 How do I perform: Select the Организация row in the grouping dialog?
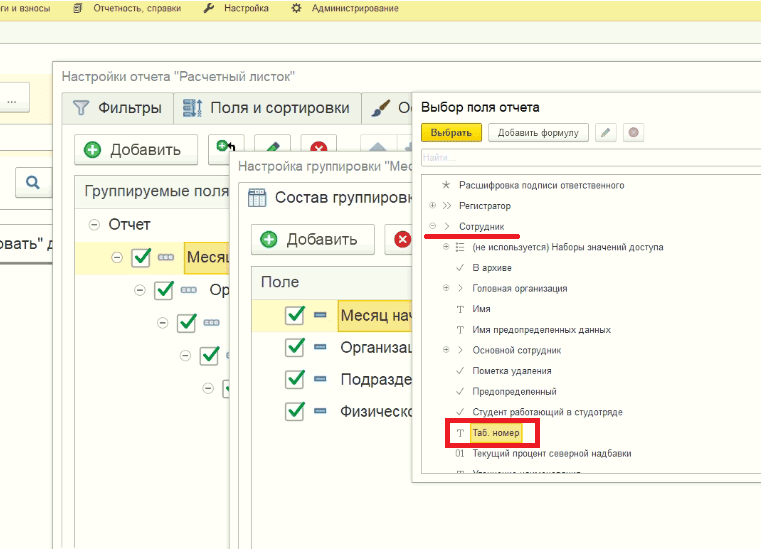pyautogui.click(x=331, y=347)
